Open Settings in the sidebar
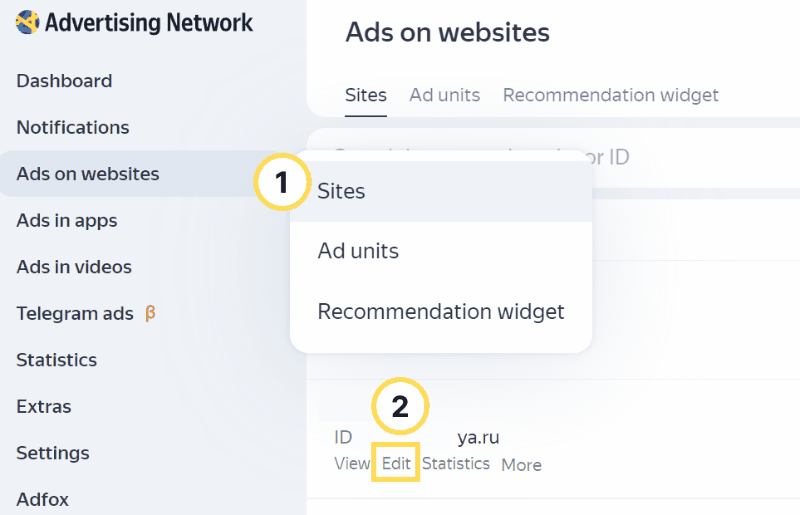This screenshot has width=800, height=515. (x=53, y=453)
